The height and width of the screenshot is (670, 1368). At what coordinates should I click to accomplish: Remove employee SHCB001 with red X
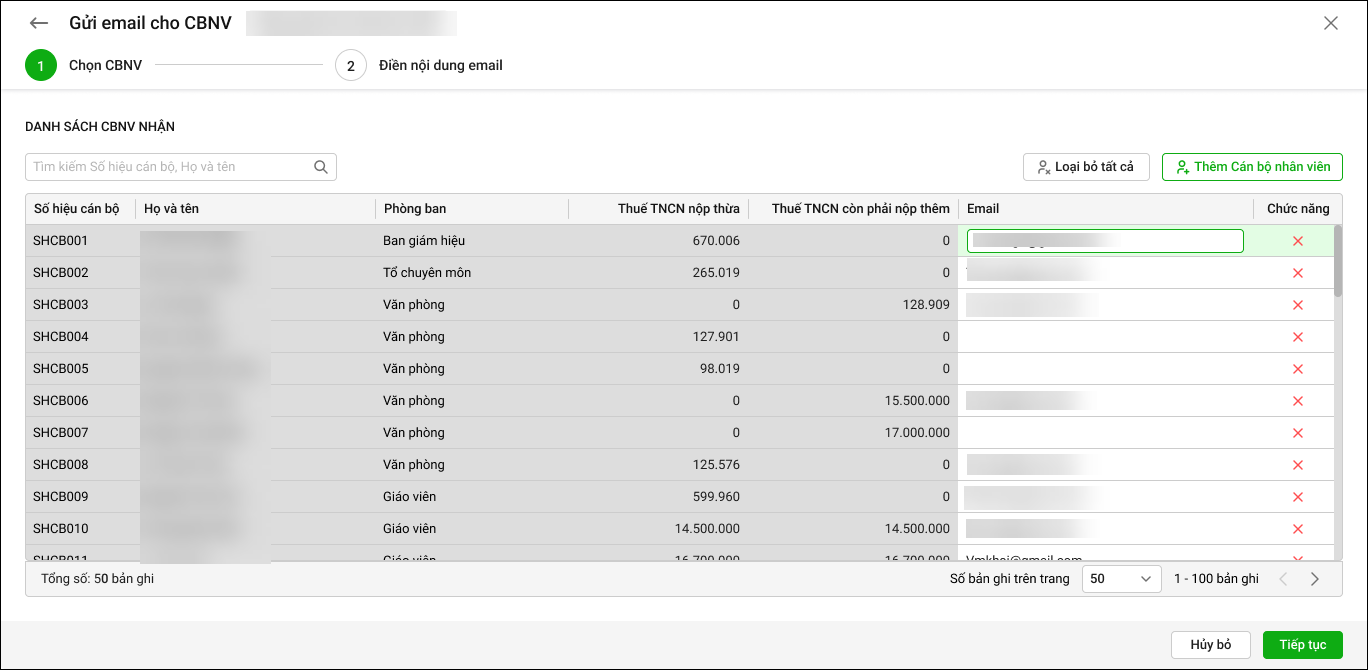click(x=1298, y=241)
